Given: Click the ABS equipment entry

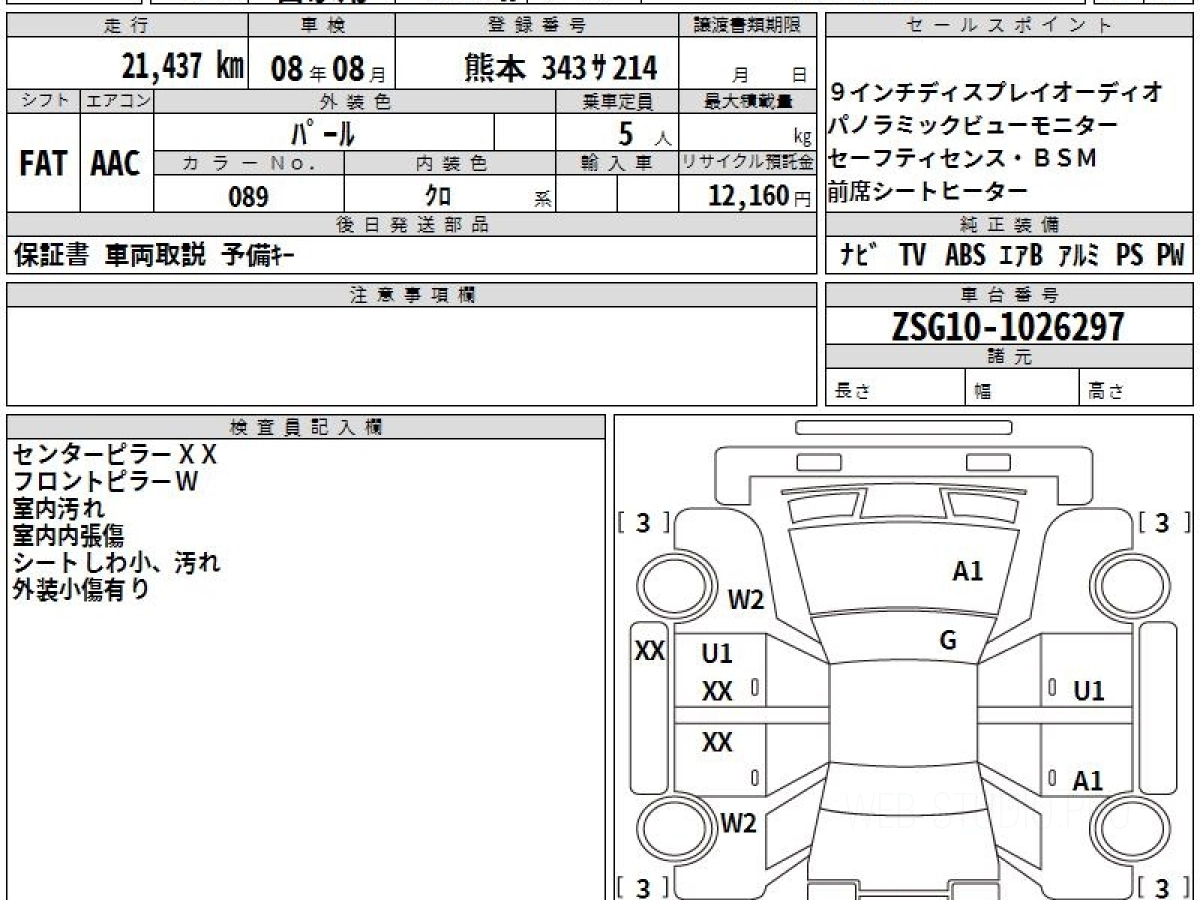Looking at the screenshot, I should pos(965,256).
